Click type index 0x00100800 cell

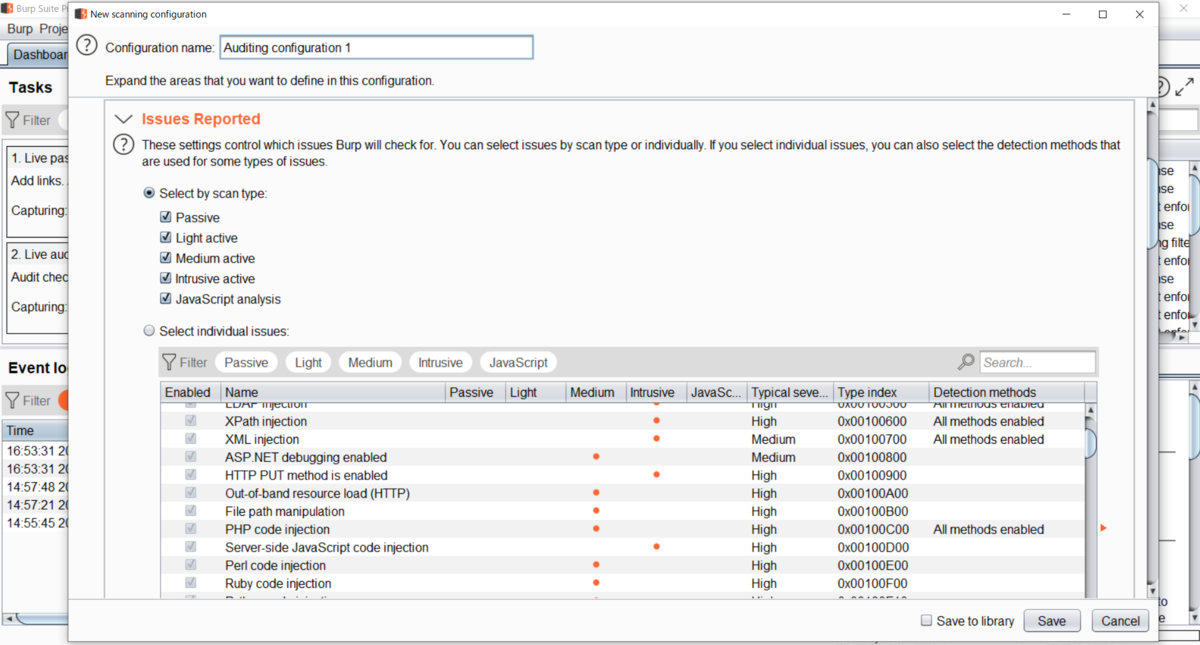coord(872,458)
